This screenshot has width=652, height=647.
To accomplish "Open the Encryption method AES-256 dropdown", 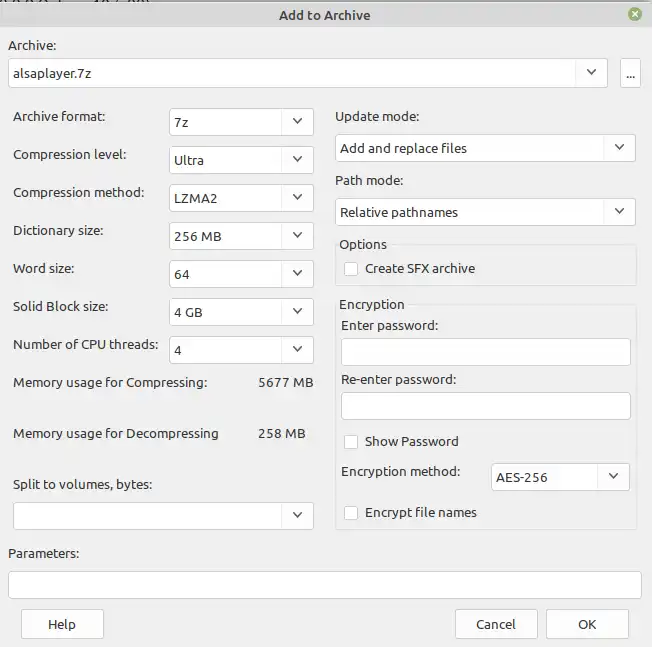I will pos(614,477).
